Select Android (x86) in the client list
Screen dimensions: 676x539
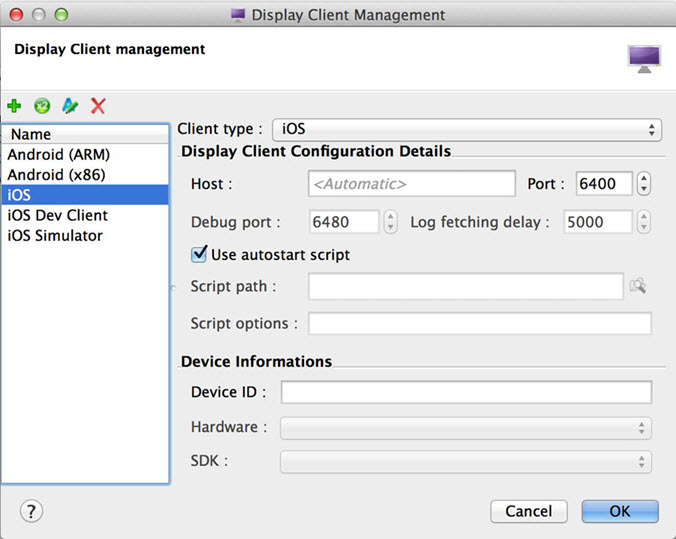click(x=85, y=175)
